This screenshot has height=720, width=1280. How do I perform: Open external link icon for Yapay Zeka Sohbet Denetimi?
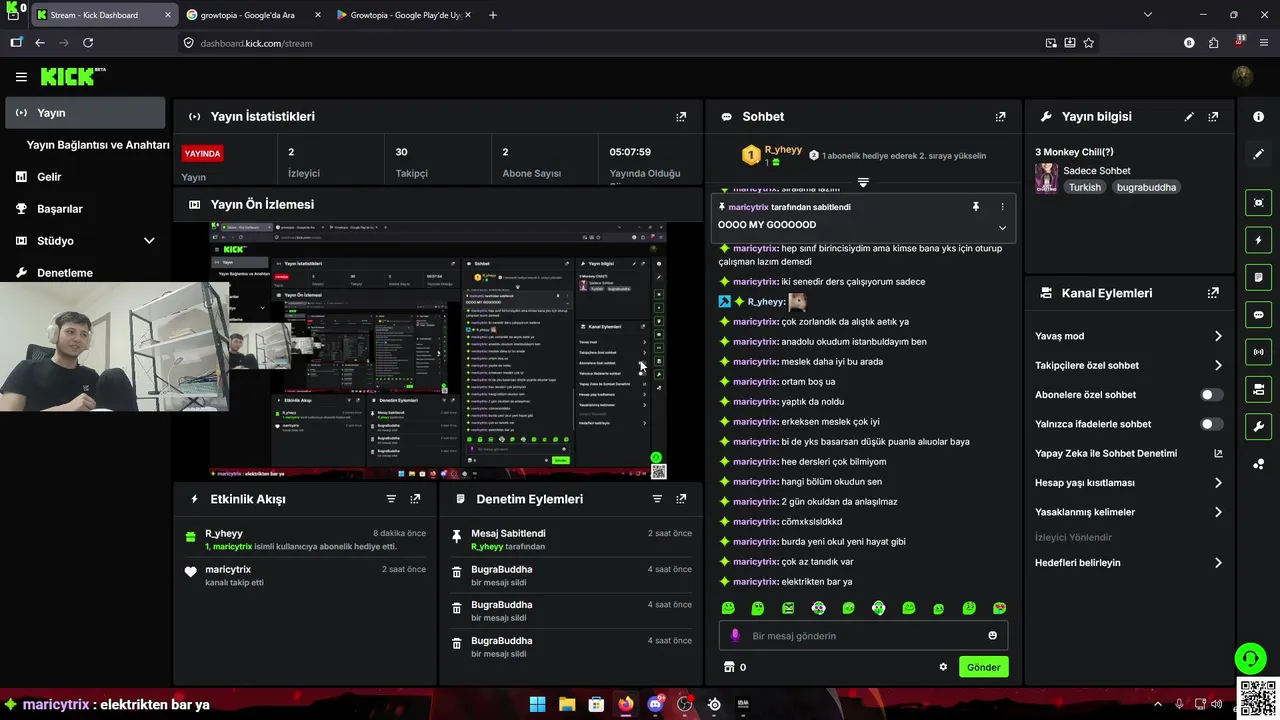tap(1218, 453)
